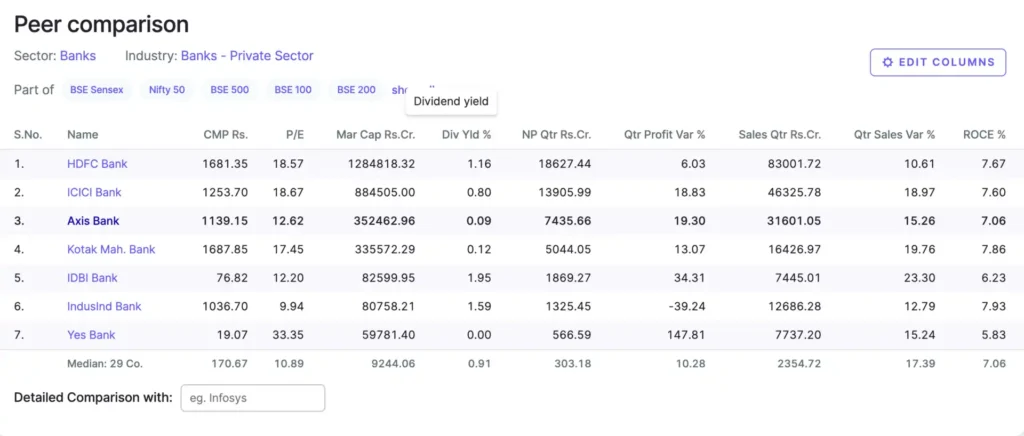Click HDFC Bank CMP value 1681.35
The image size is (1024, 436).
pos(225,164)
